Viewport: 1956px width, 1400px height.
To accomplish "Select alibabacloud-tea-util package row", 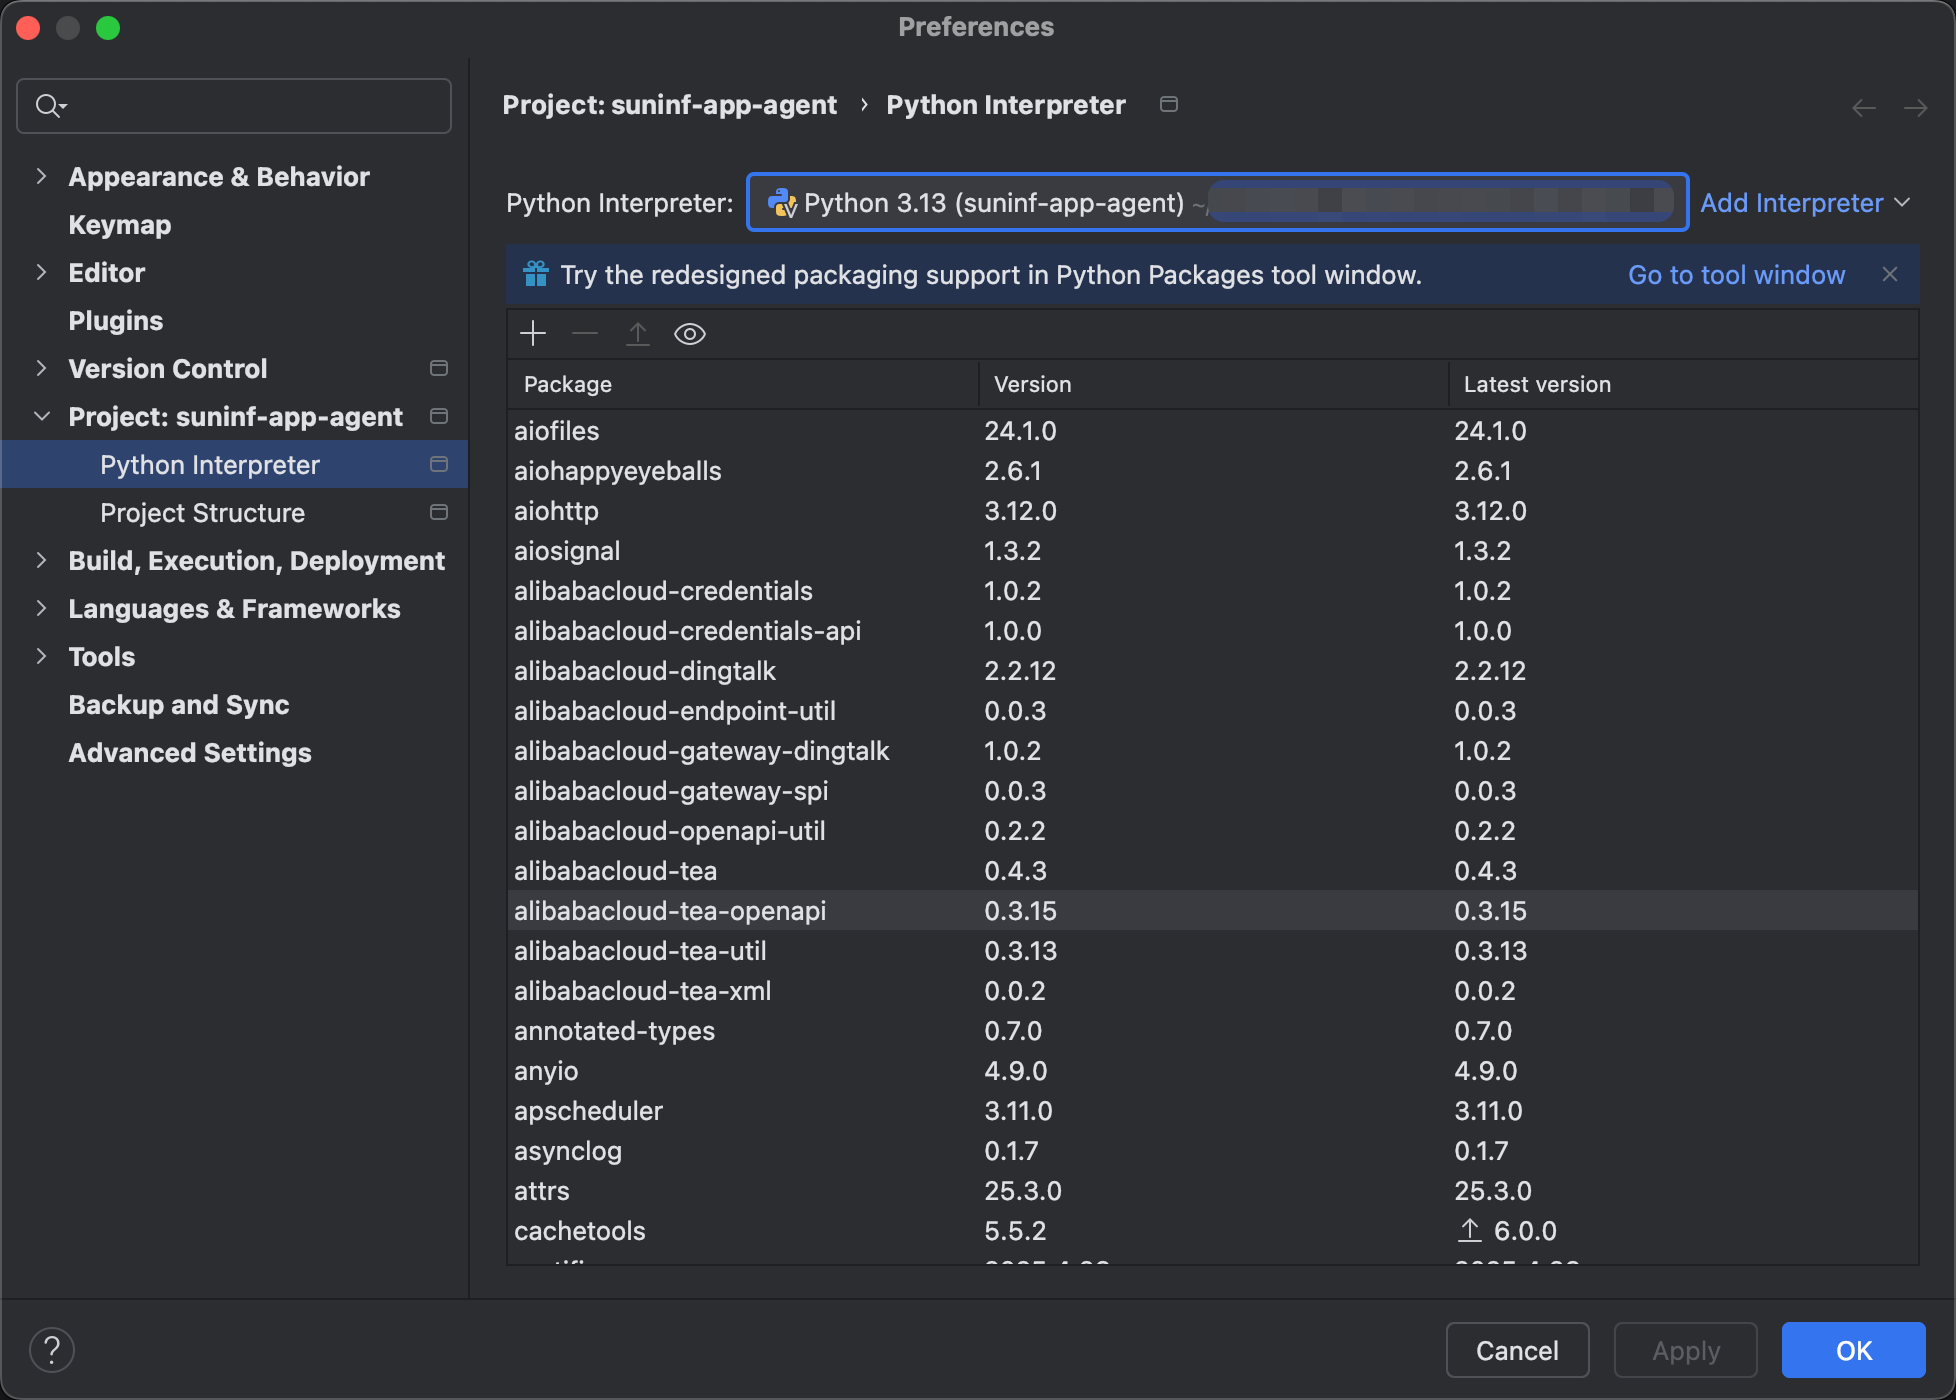I will click(1213, 951).
